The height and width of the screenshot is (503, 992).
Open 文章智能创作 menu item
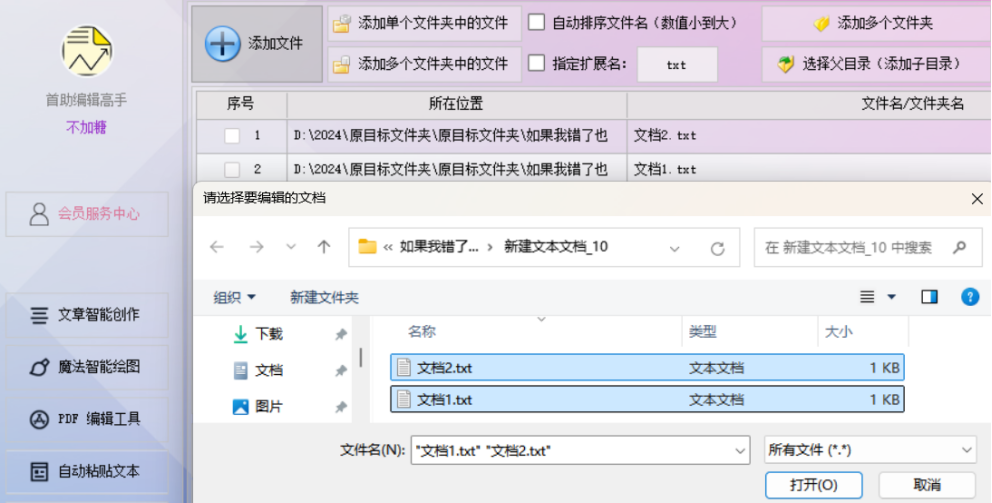click(87, 315)
